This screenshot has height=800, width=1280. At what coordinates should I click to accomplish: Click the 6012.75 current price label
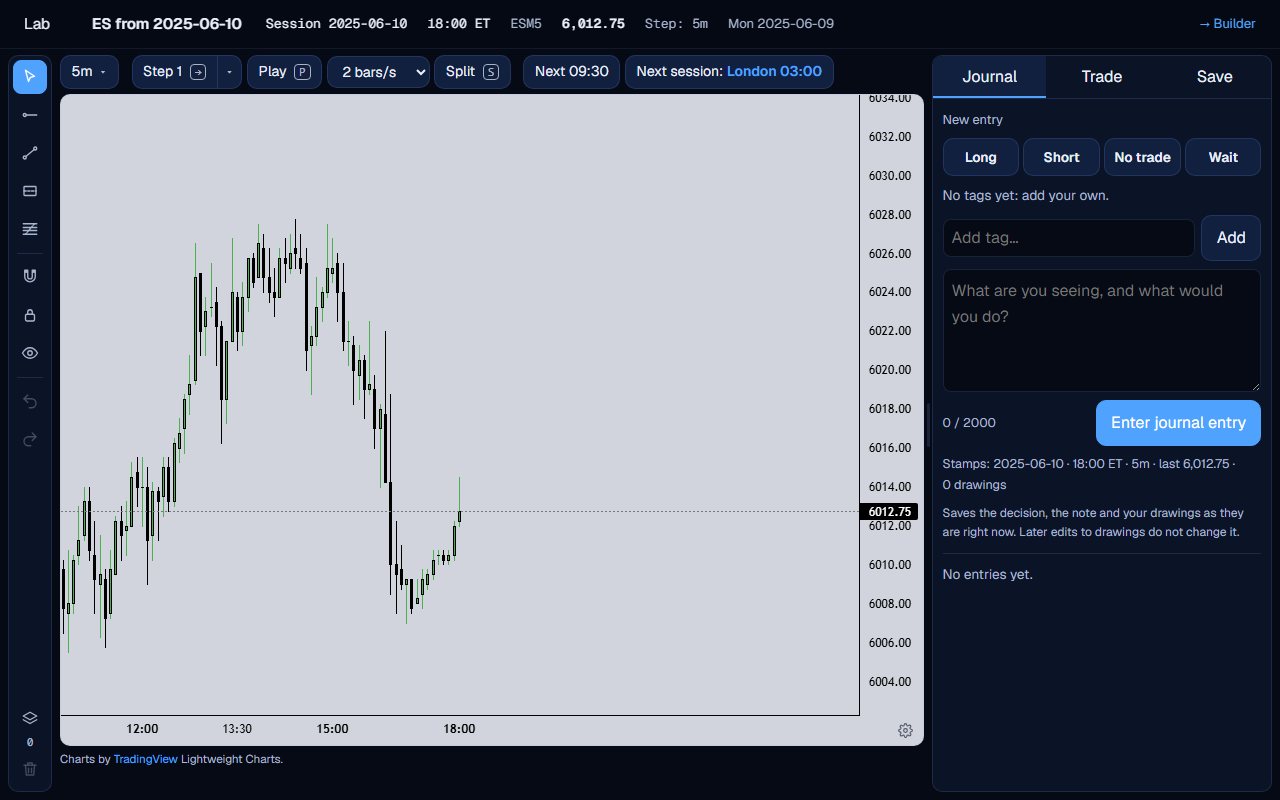pos(890,512)
